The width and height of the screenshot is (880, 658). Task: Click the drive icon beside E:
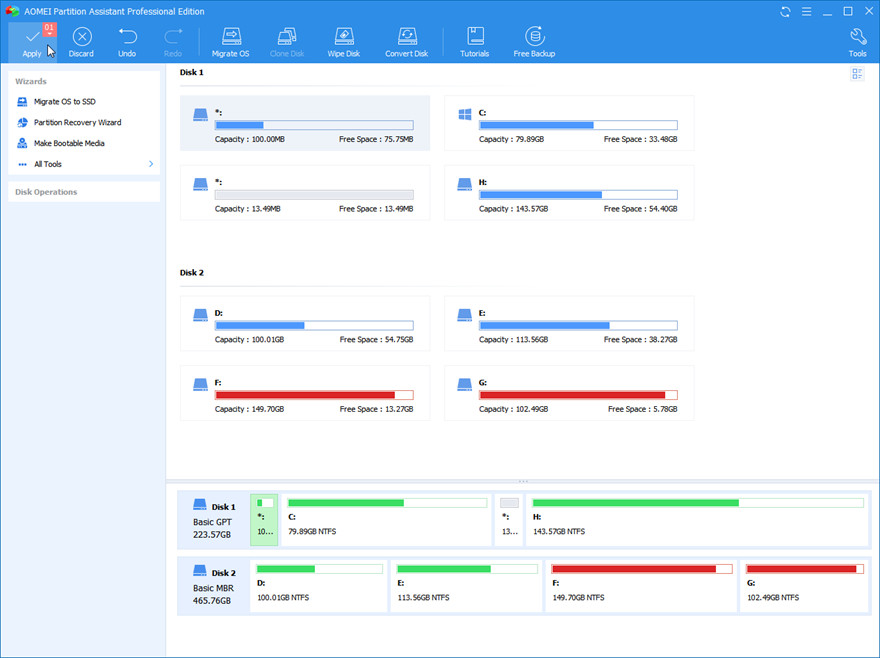click(x=465, y=315)
